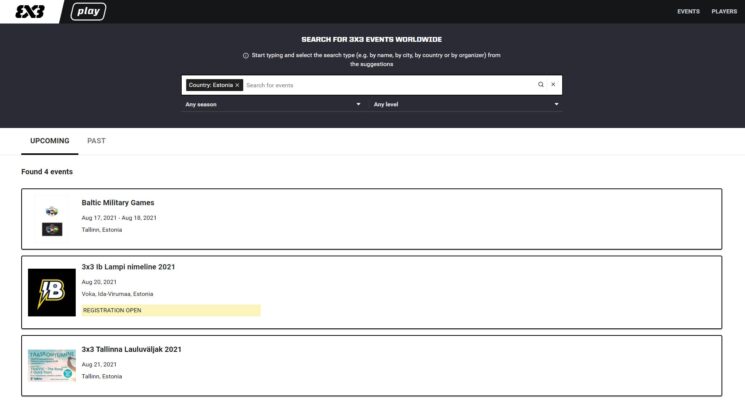
Task: Click the play logo badge
Action: click(89, 12)
